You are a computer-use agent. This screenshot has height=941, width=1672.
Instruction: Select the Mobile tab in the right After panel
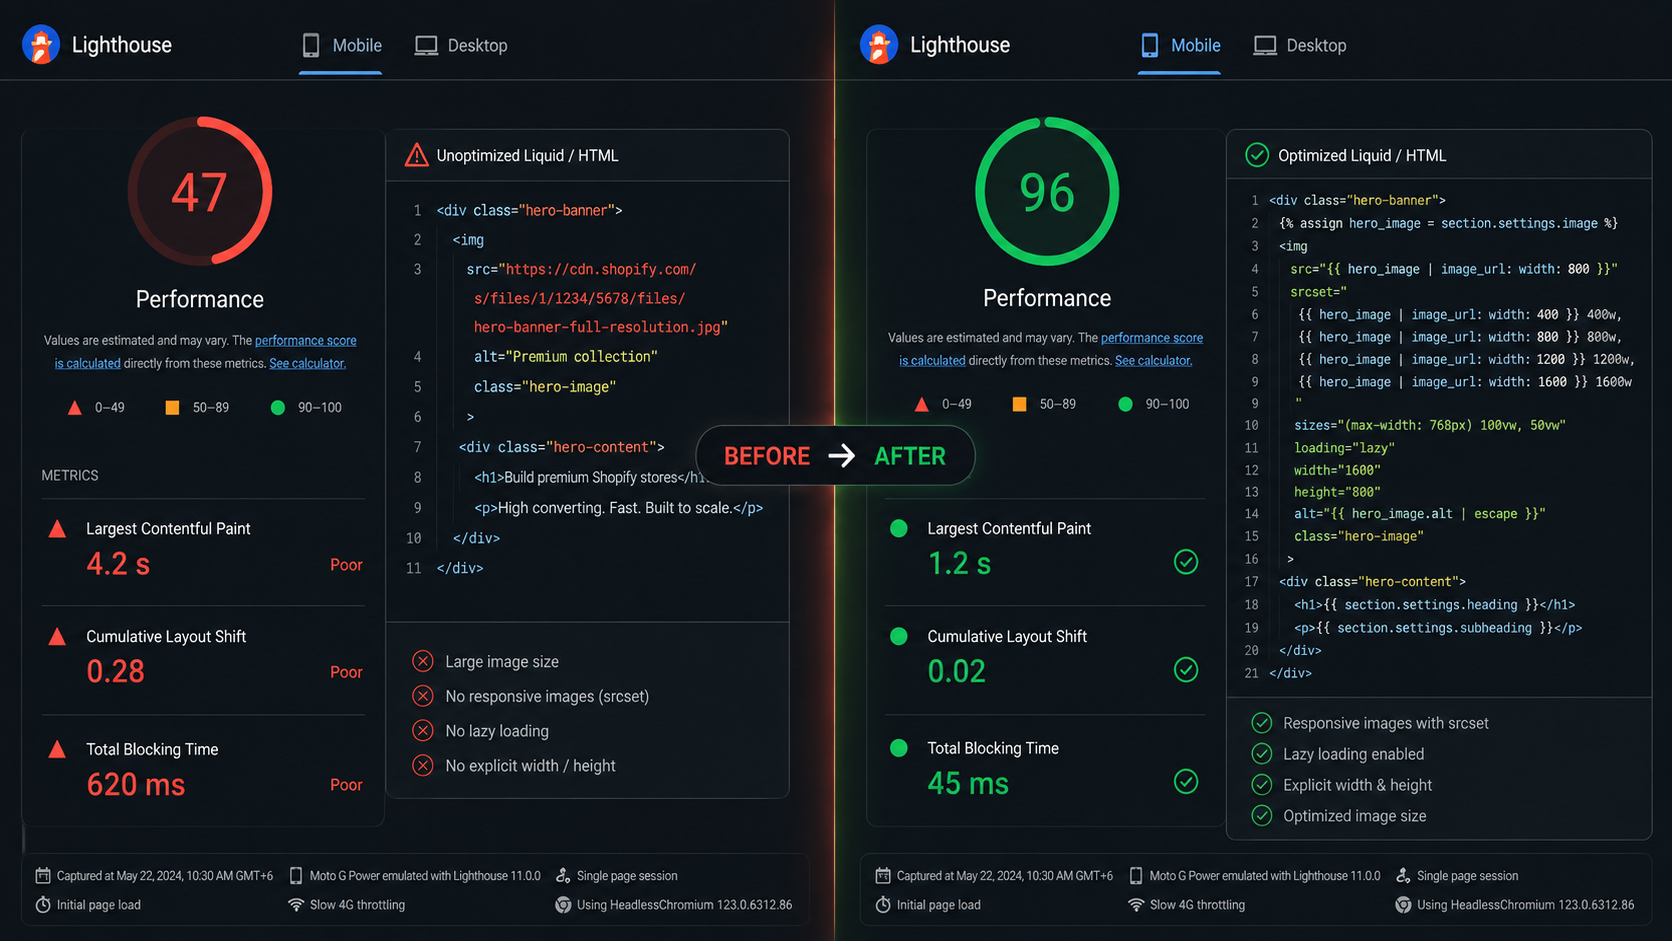pyautogui.click(x=1180, y=46)
